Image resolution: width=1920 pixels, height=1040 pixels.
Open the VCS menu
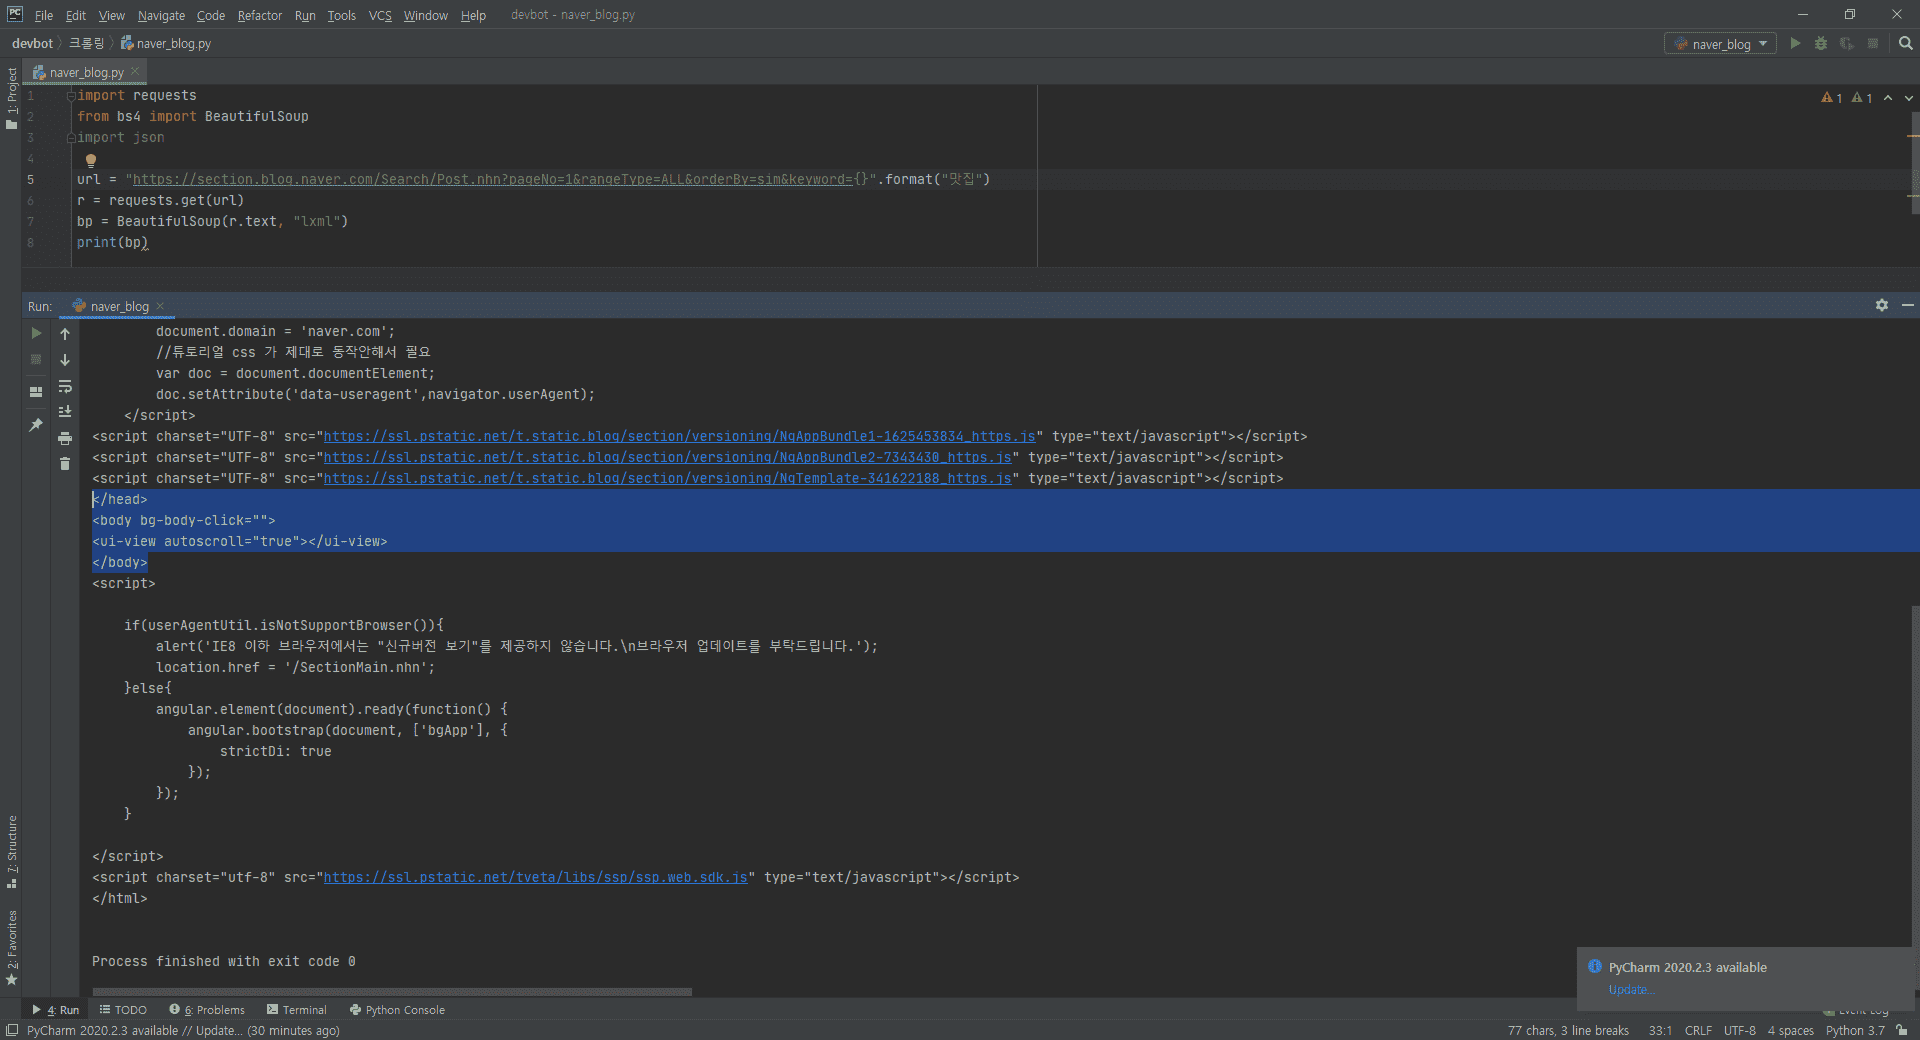380,15
